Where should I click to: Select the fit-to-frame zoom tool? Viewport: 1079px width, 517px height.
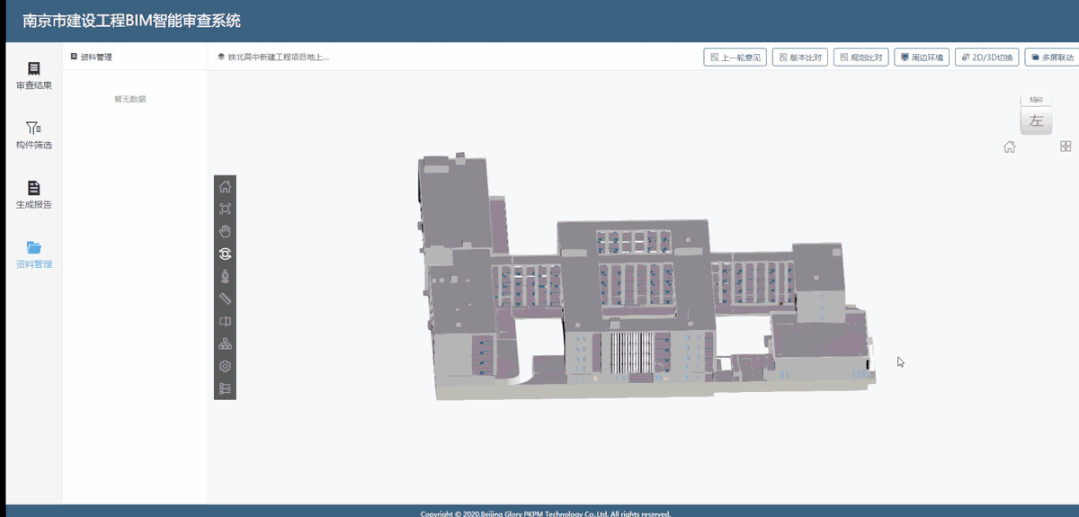click(225, 209)
